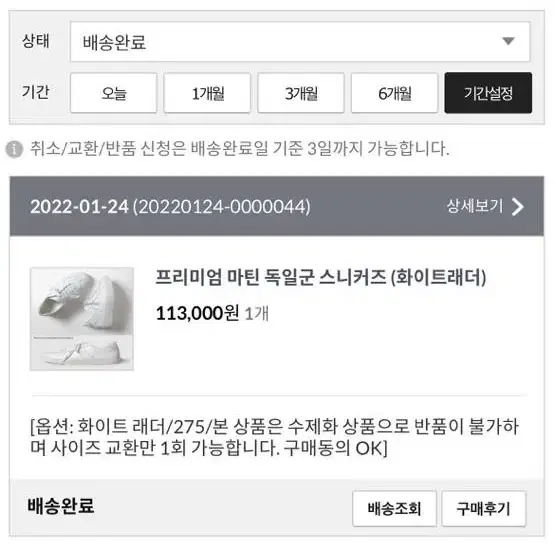The image size is (555, 555).
Task: Click the 113,000원 price text
Action: (198, 314)
